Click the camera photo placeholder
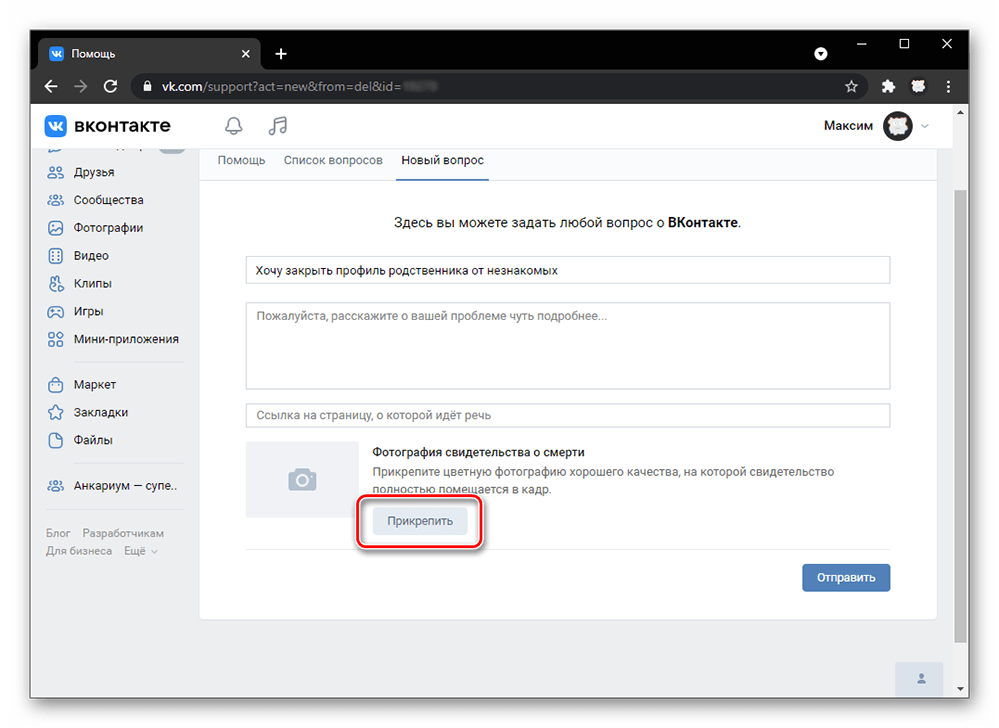999x728 pixels. tap(302, 480)
